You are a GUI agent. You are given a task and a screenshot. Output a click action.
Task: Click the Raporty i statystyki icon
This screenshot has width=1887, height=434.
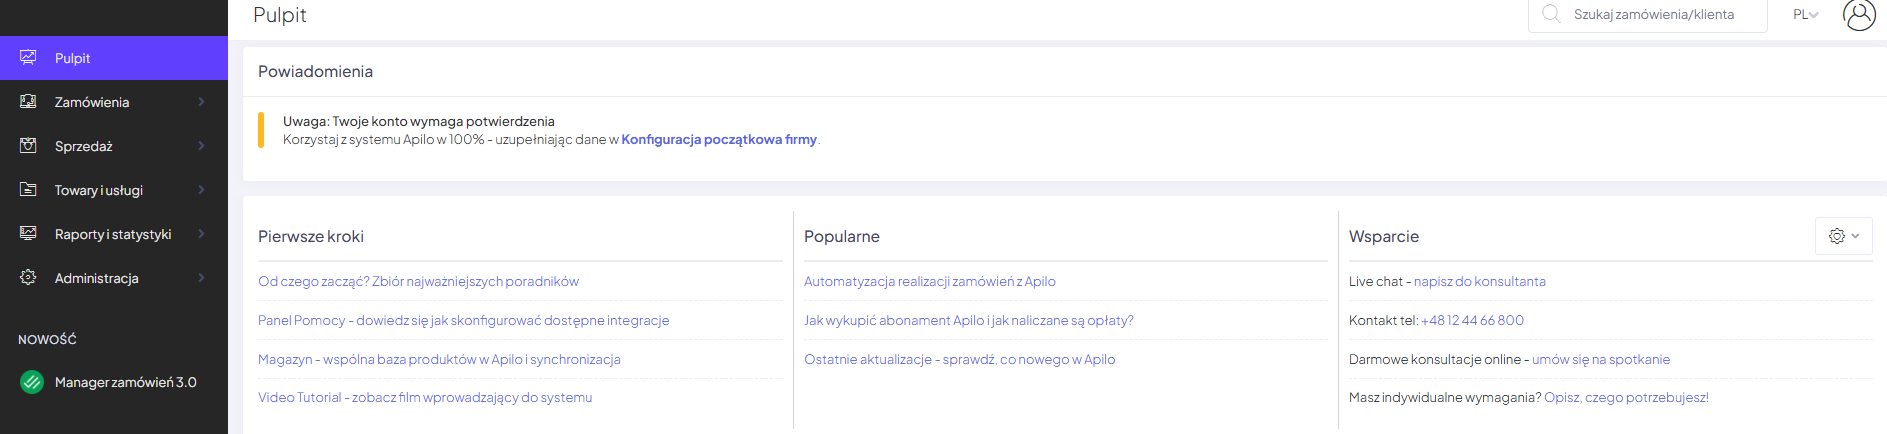pyautogui.click(x=28, y=234)
